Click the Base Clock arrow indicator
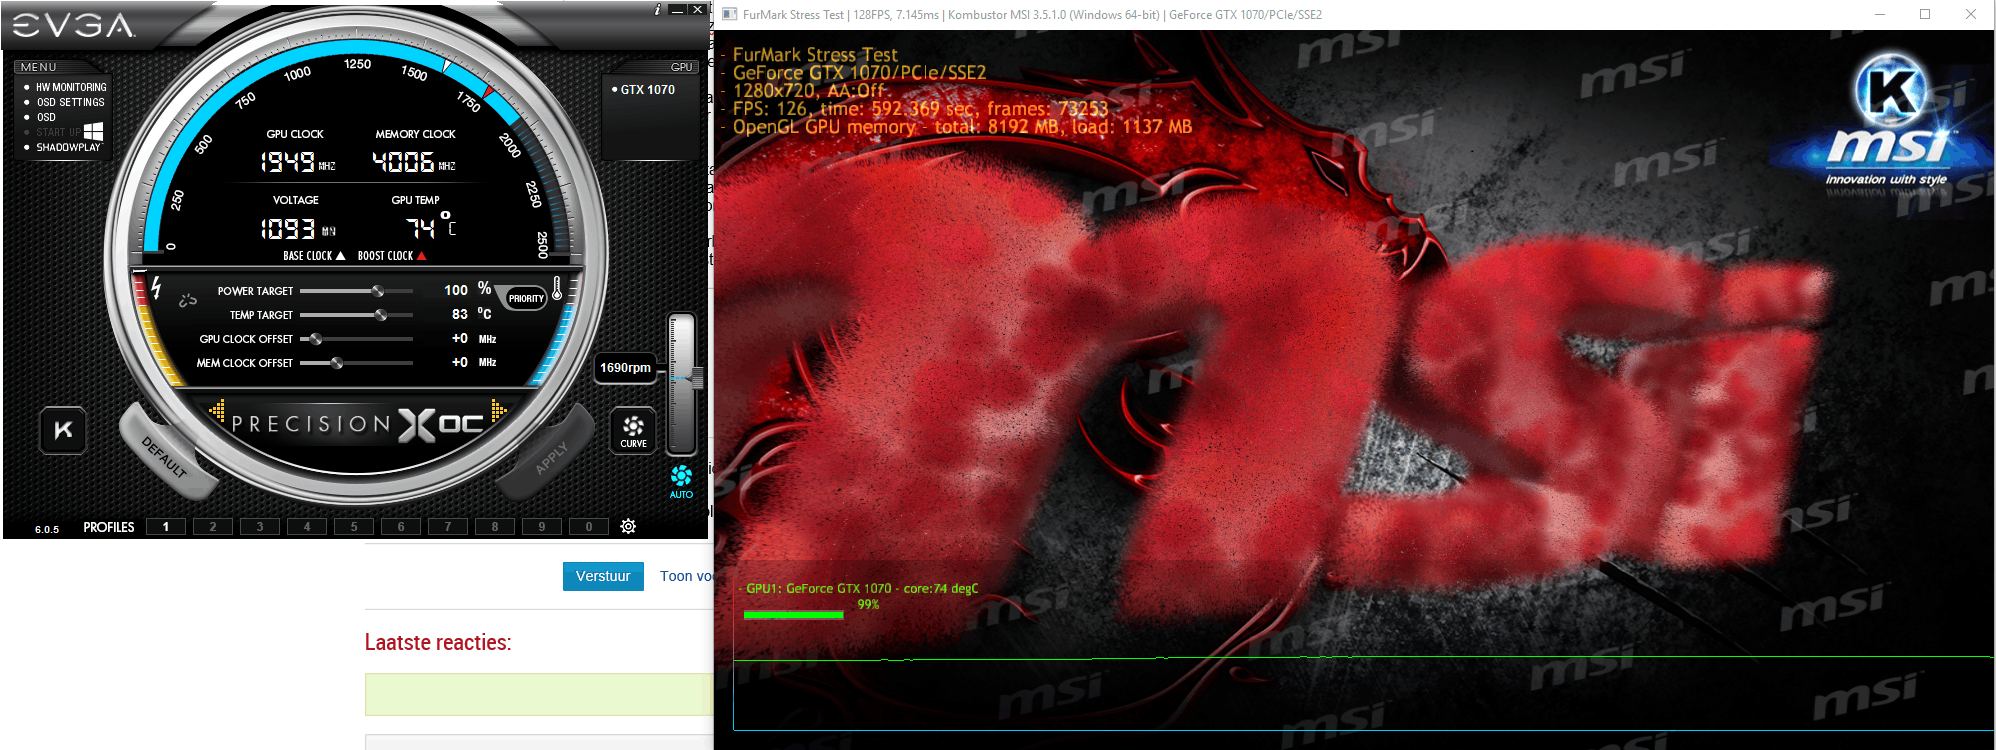 [x=340, y=256]
